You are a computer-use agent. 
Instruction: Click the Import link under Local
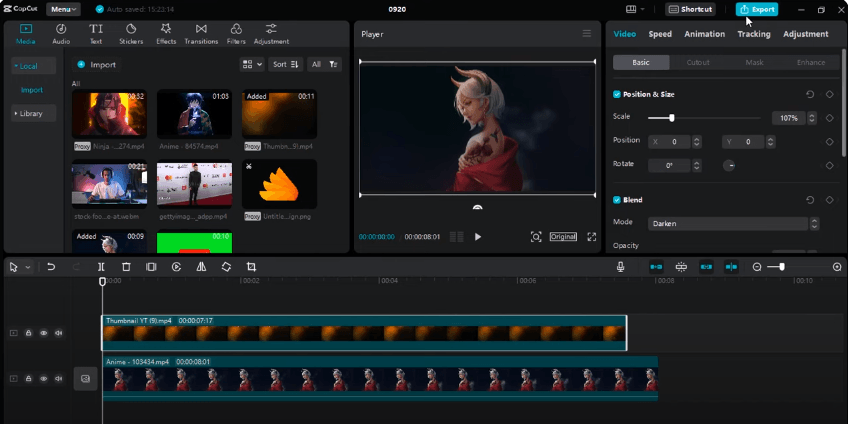coord(32,90)
